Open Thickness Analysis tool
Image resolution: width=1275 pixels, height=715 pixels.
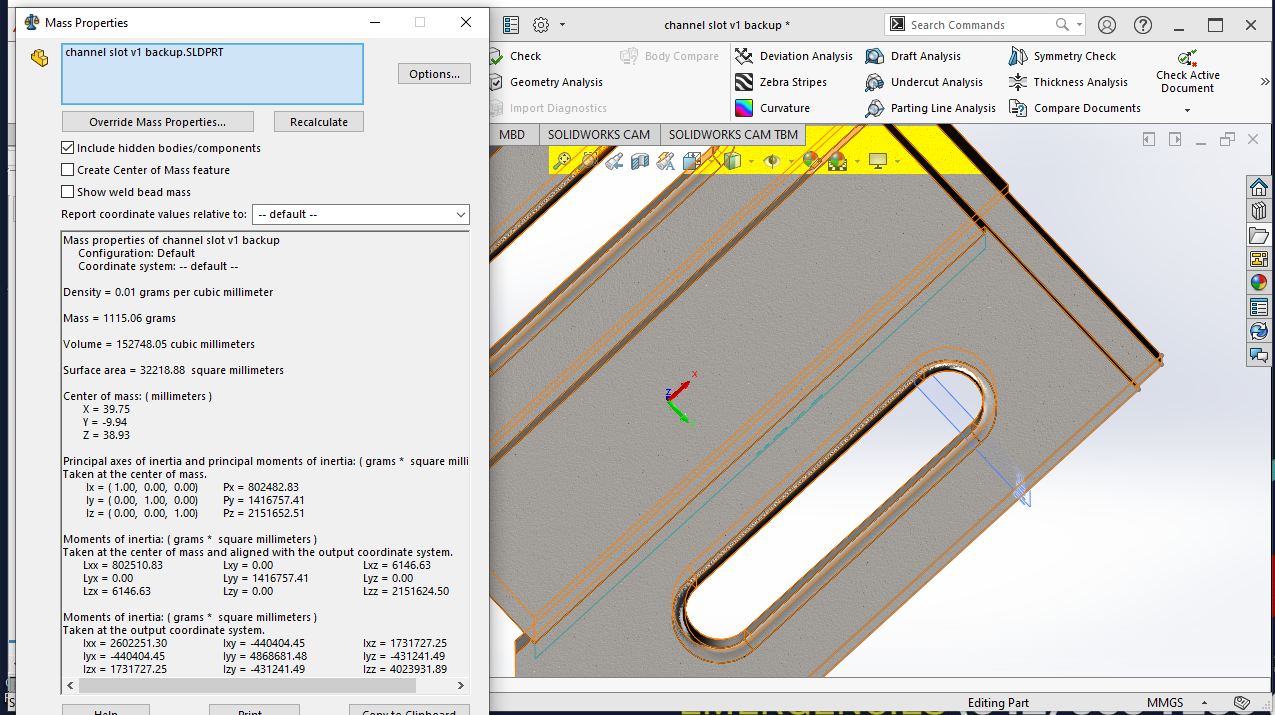tap(1068, 82)
